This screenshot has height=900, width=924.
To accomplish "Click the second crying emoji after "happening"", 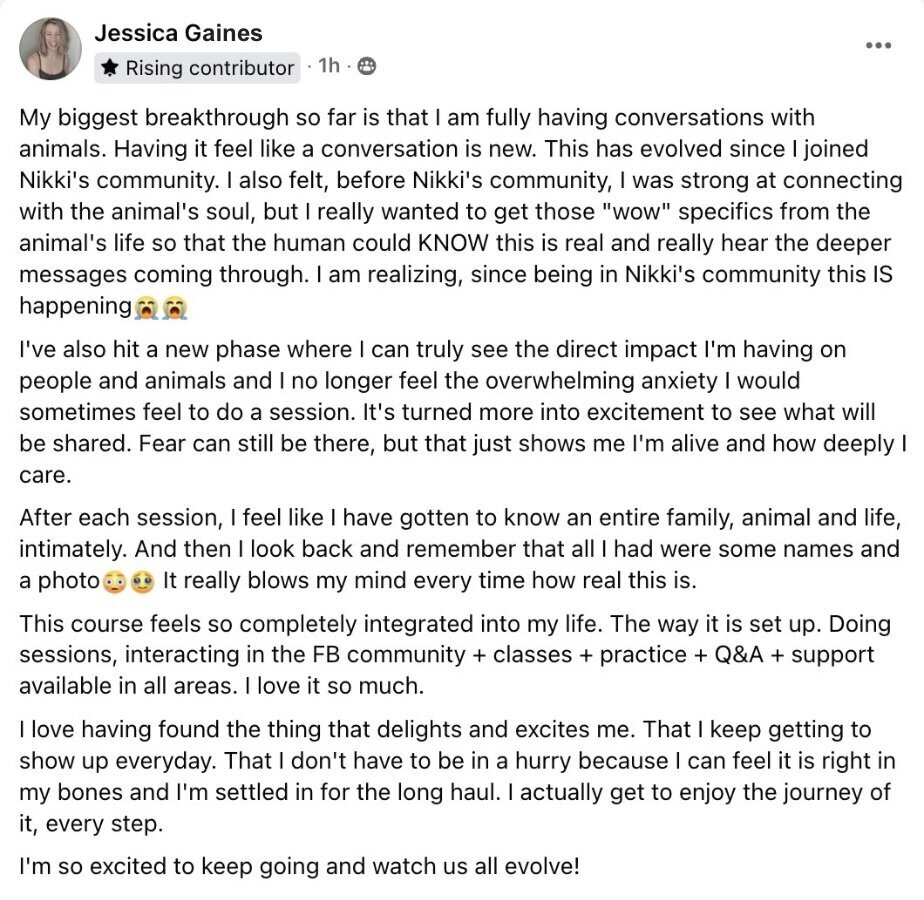I will click(174, 308).
